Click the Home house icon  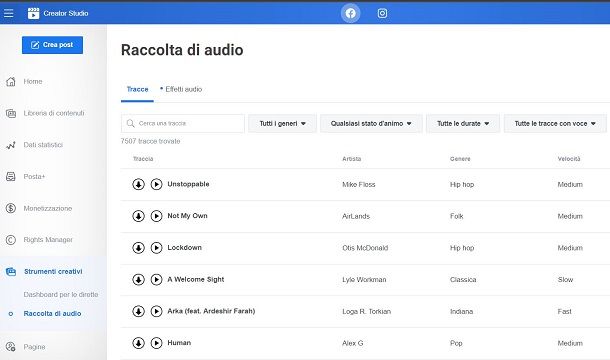point(11,81)
